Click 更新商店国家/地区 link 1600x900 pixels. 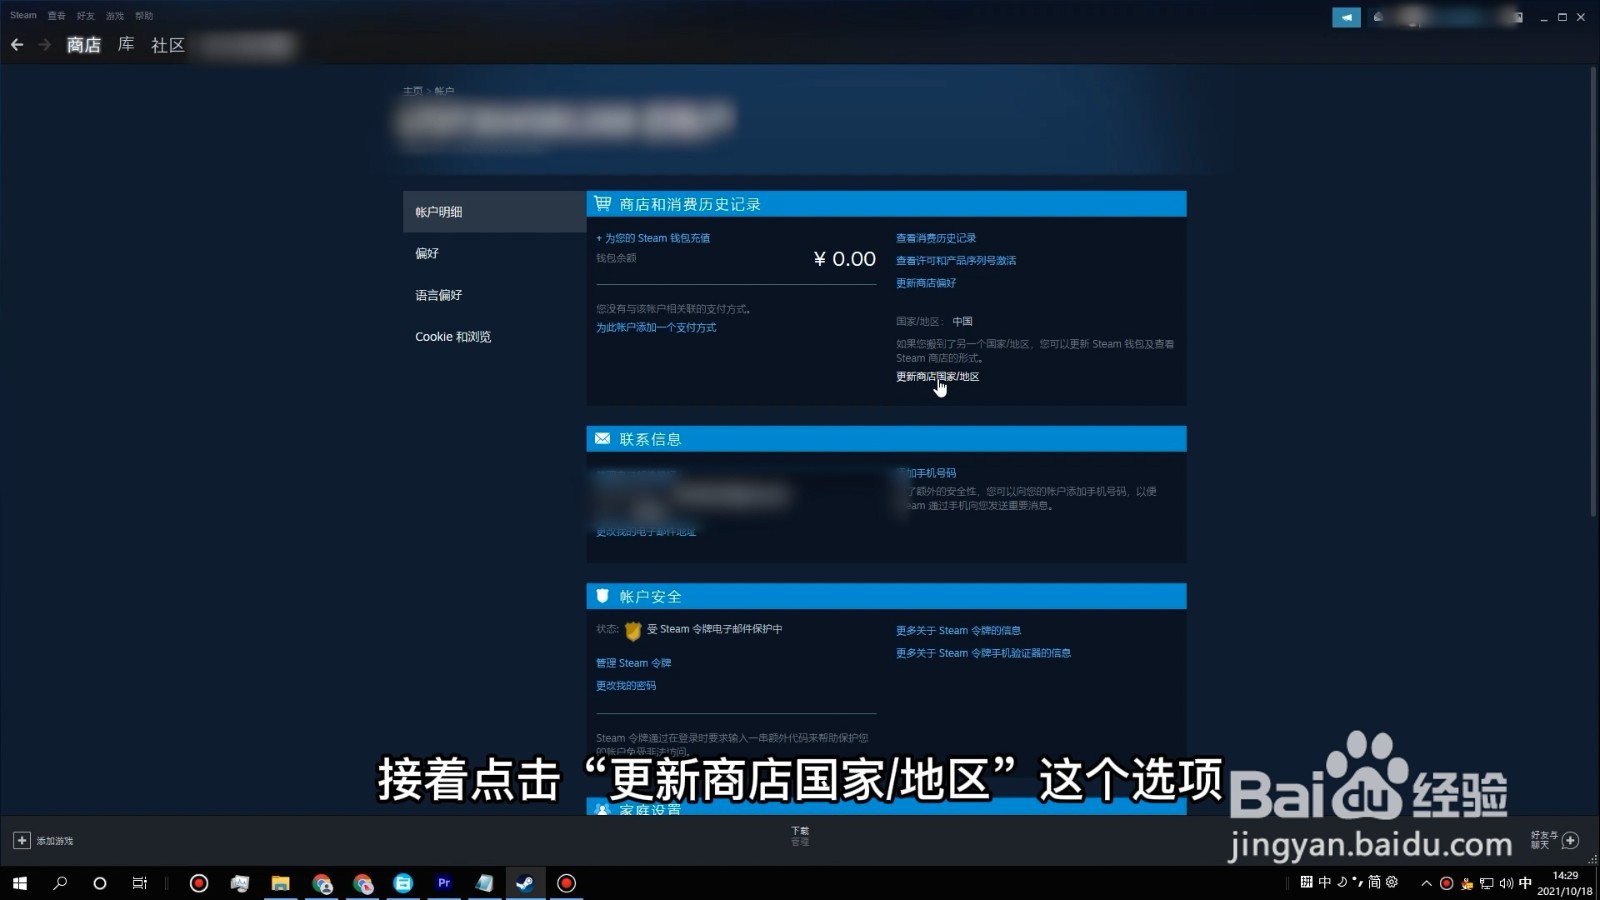[938, 377]
